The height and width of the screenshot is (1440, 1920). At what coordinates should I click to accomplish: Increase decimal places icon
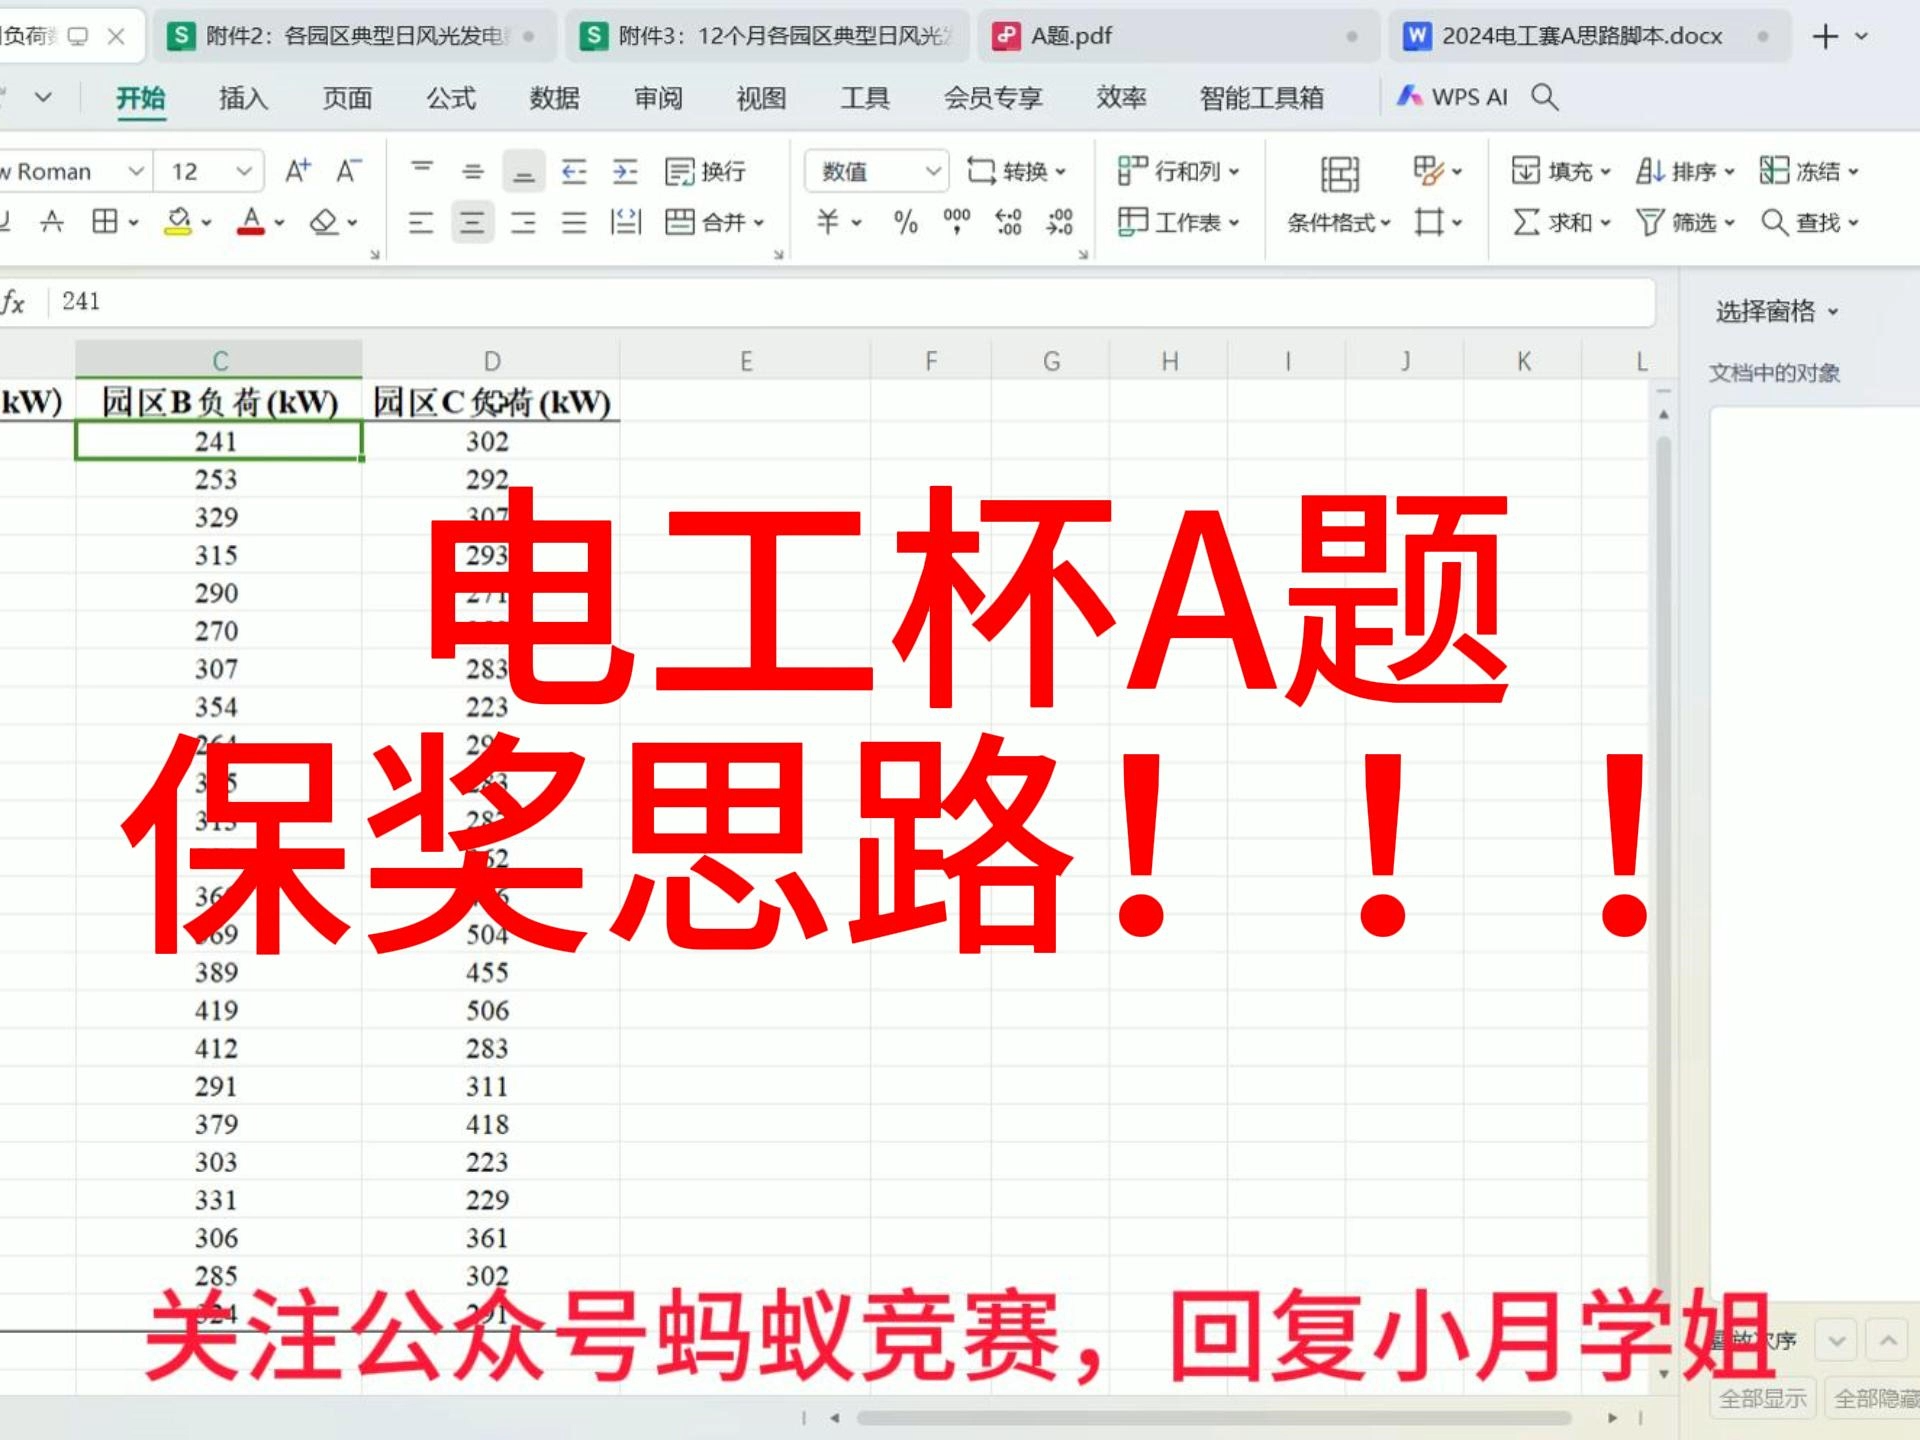(x=1009, y=221)
